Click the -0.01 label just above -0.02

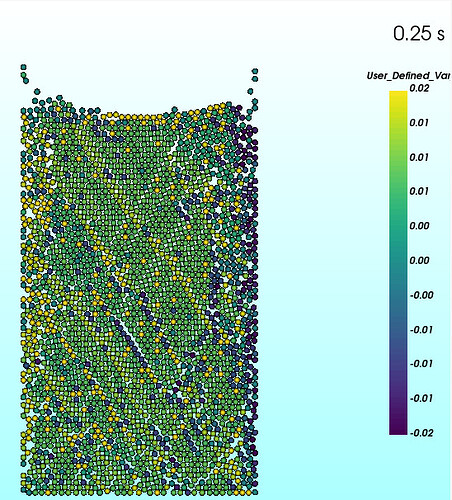pos(421,398)
